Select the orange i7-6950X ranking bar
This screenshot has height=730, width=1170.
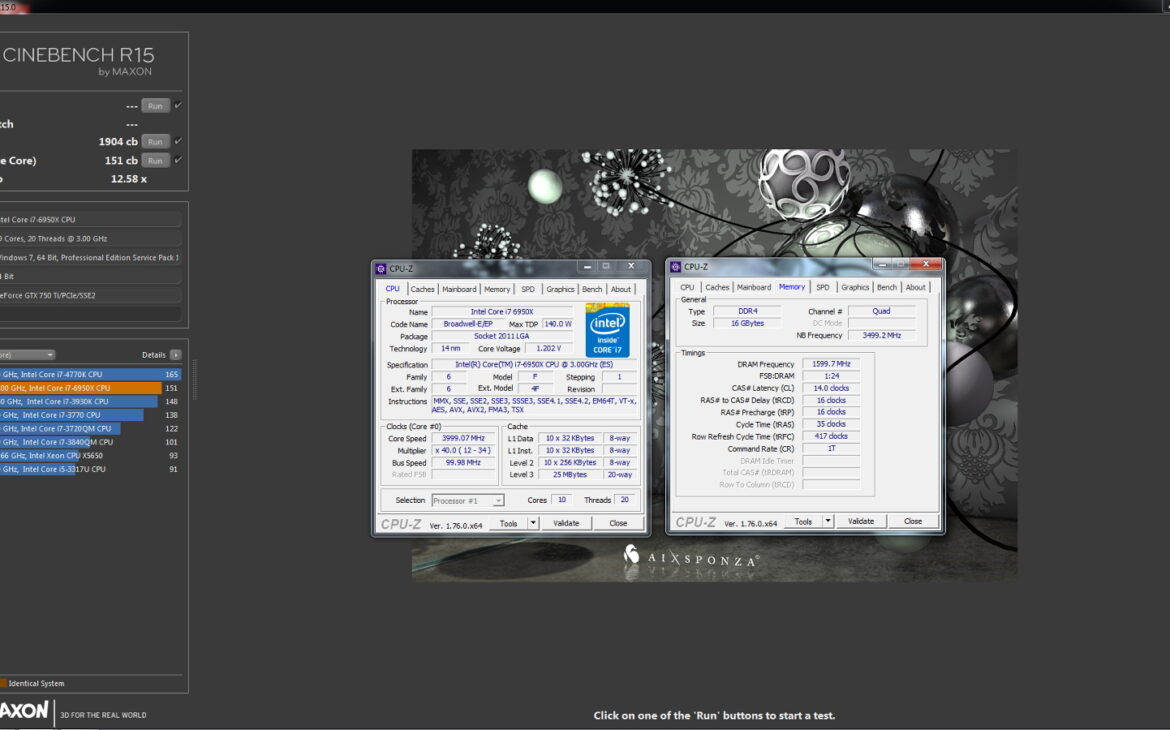click(80, 388)
